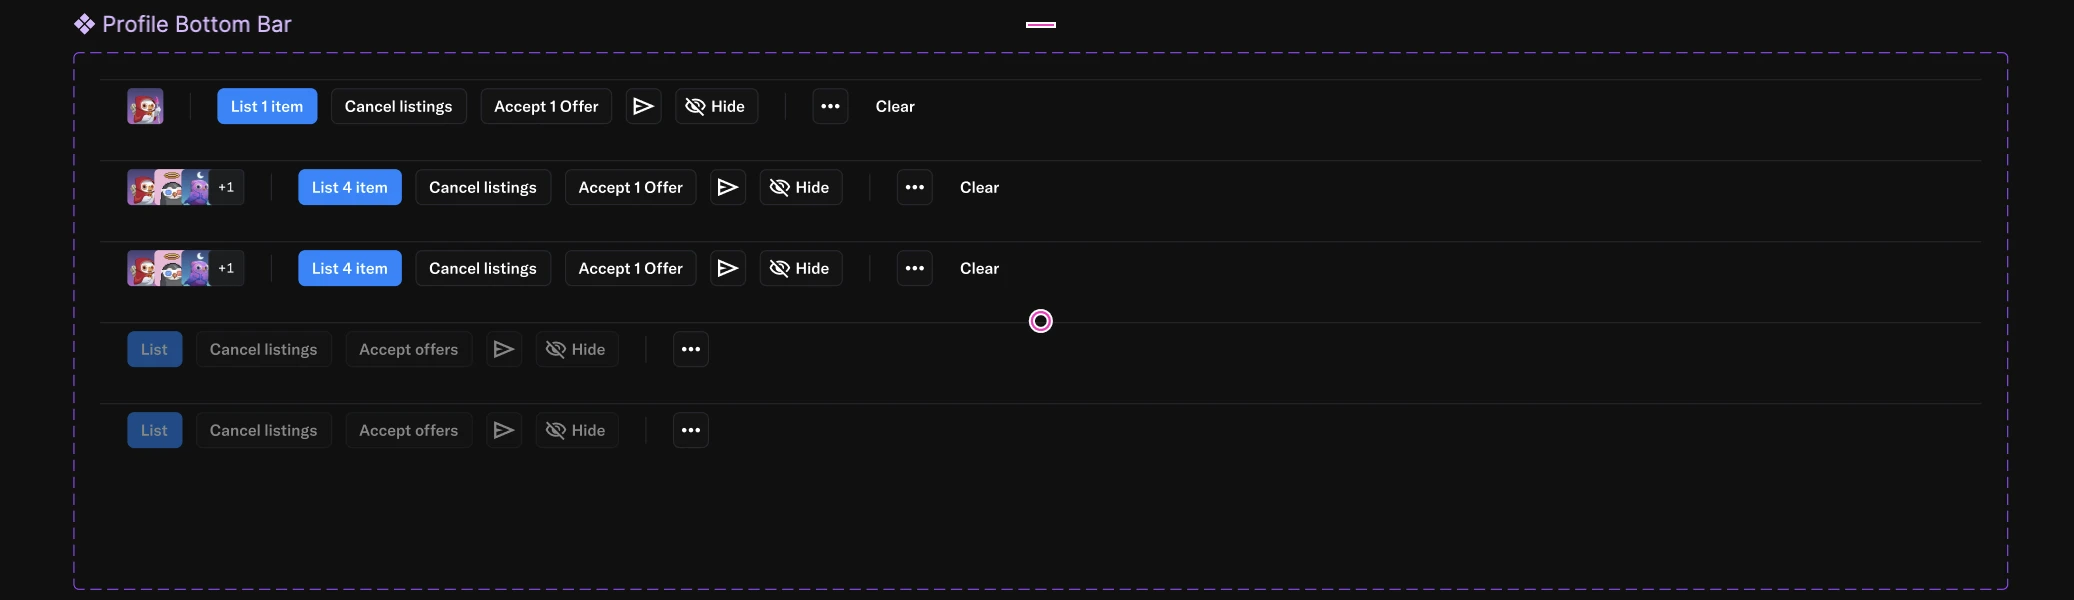Click dimmed Cancel listings in the upper disabled row

(264, 349)
